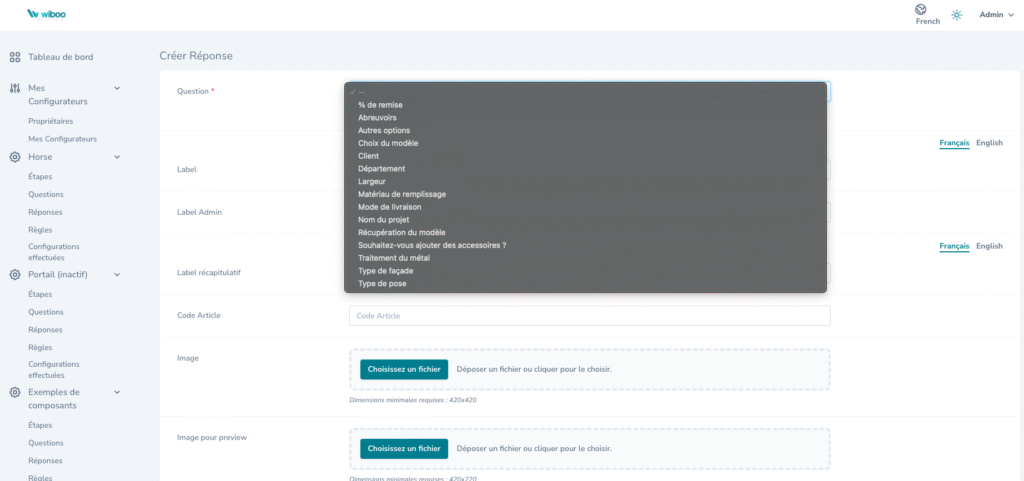
Task: Click the Horse gear icon
Action: click(15, 157)
